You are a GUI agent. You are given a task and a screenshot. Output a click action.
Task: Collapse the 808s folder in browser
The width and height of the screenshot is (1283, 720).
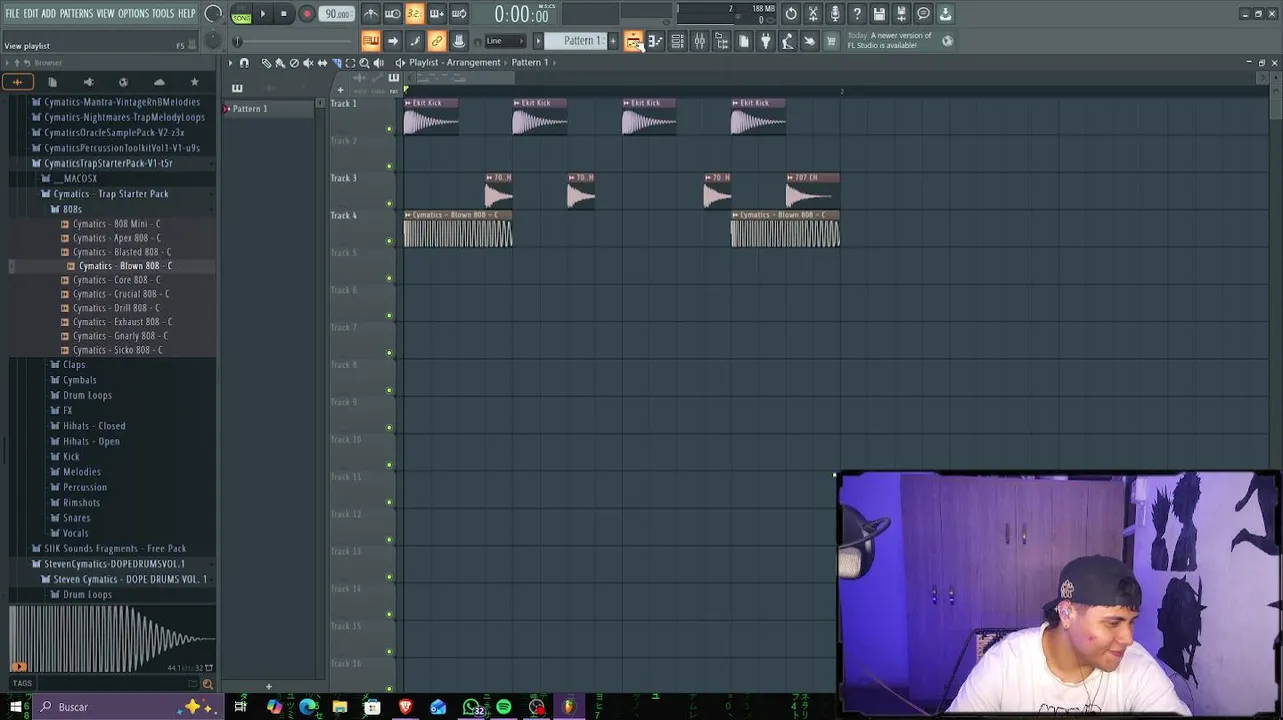[72, 209]
